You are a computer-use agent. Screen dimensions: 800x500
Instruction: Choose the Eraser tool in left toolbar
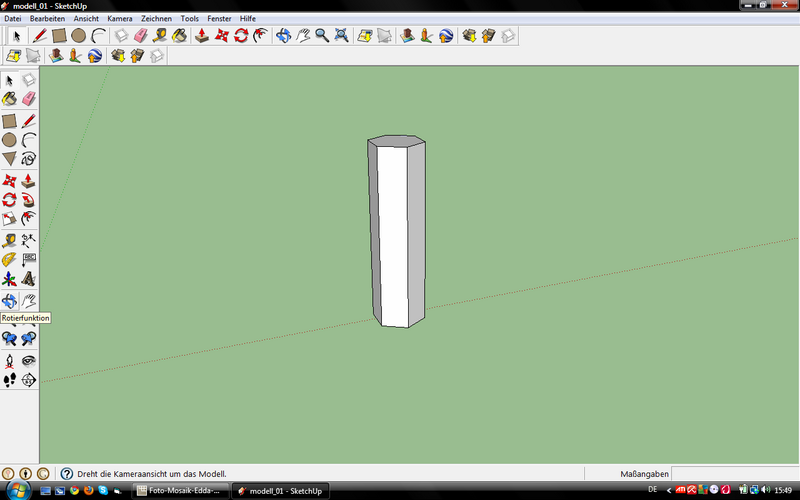click(29, 99)
